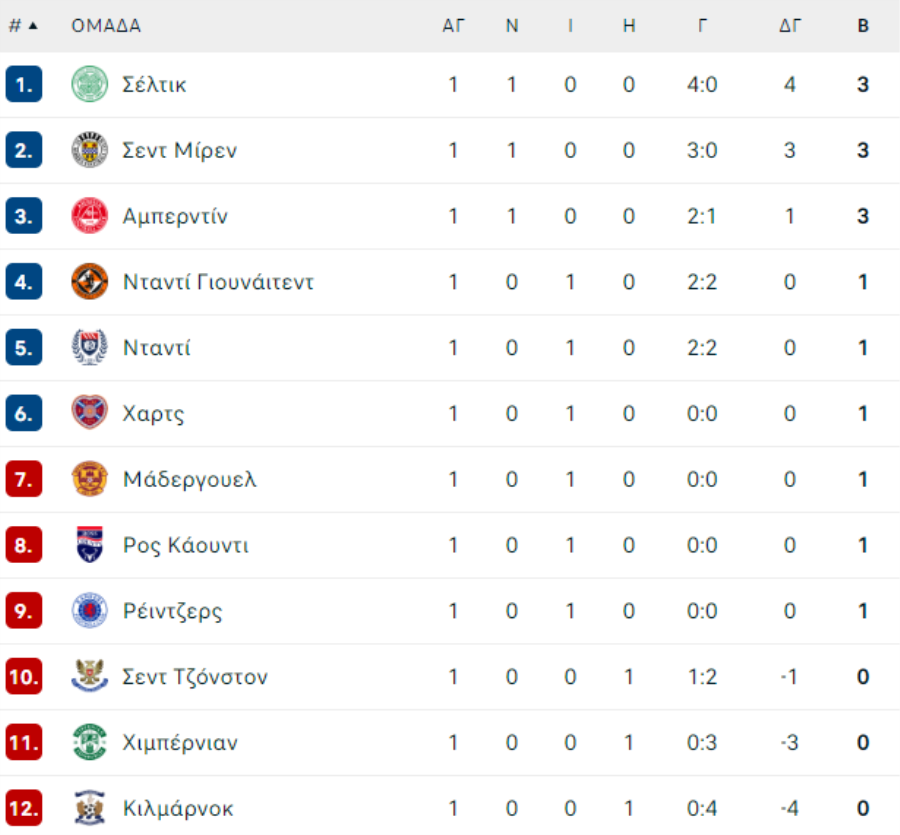Click the Rangers blue round crest

coord(90,610)
